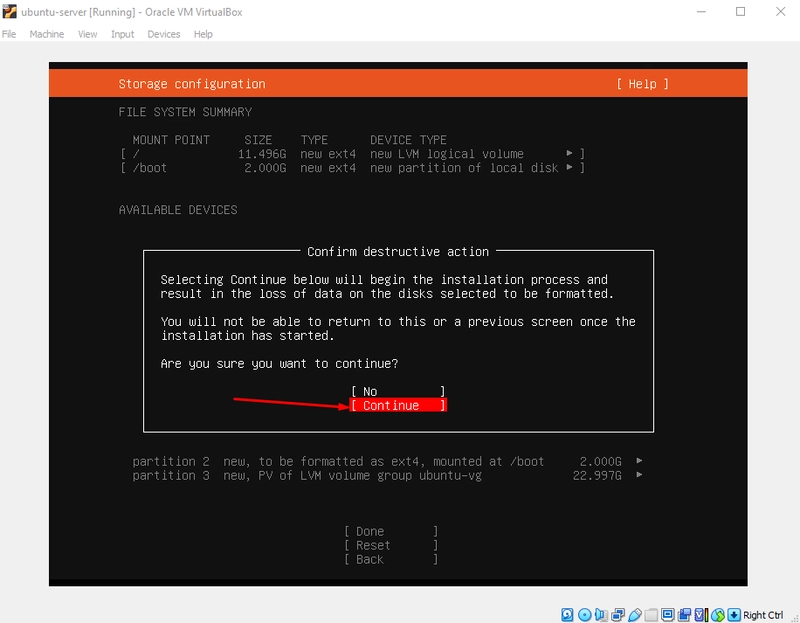Click the Back button
The height and width of the screenshot is (623, 800).
391,559
